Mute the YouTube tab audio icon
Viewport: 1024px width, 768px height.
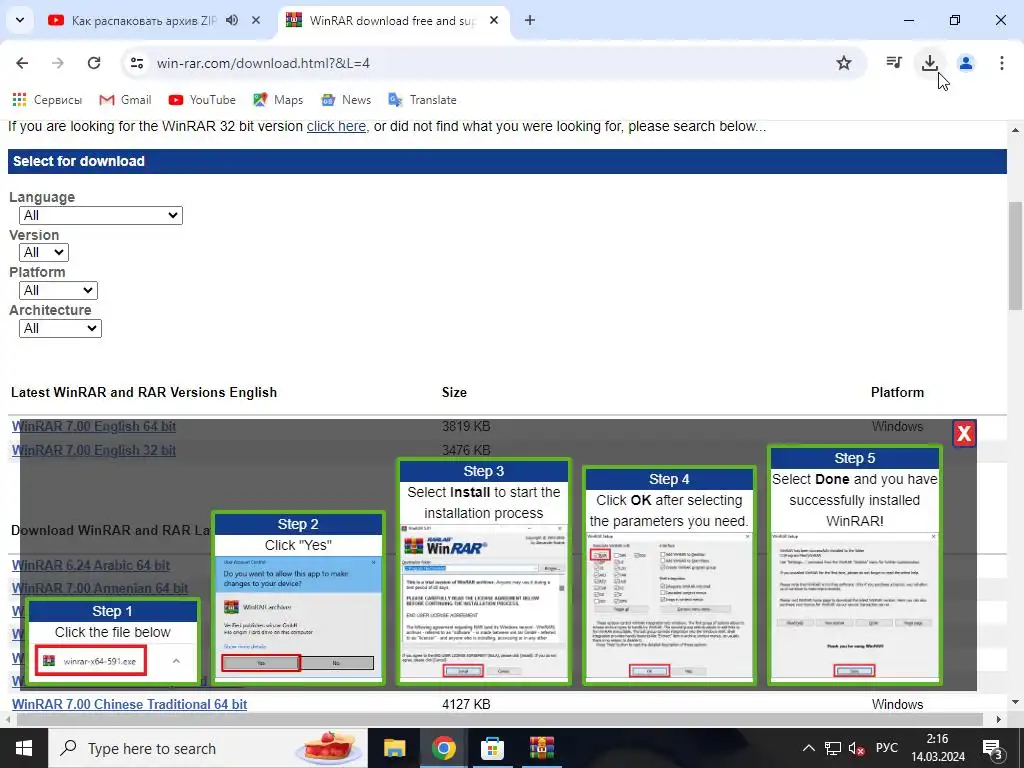pyautogui.click(x=232, y=20)
